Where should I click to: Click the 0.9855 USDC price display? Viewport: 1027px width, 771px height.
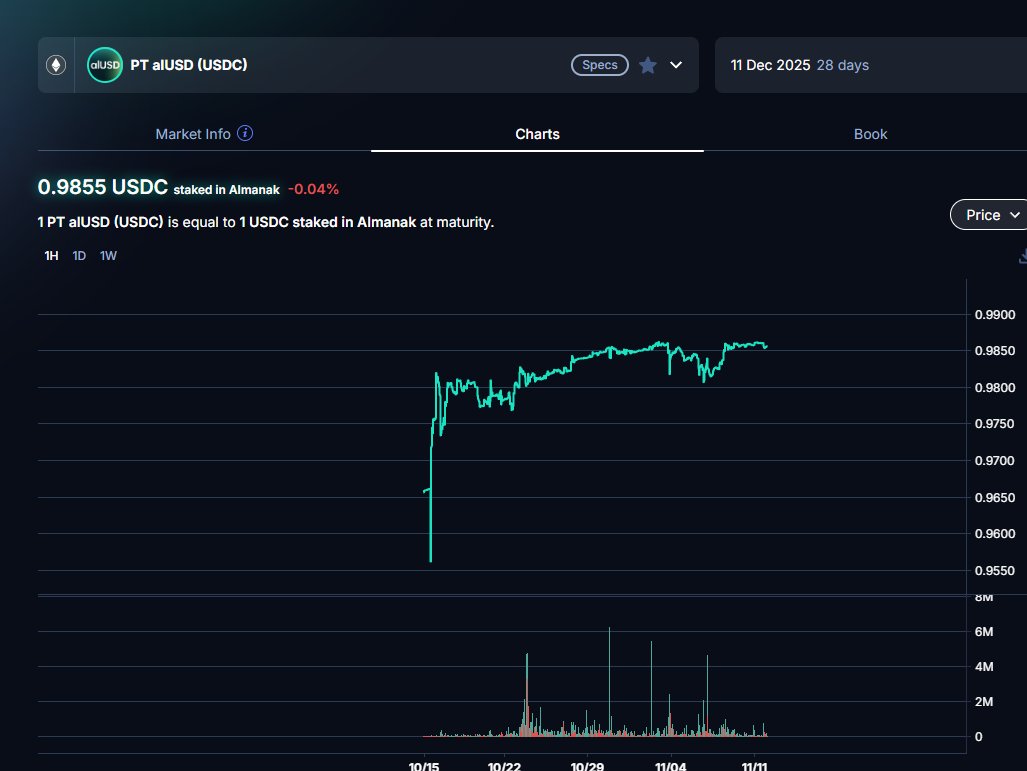pyautogui.click(x=102, y=187)
